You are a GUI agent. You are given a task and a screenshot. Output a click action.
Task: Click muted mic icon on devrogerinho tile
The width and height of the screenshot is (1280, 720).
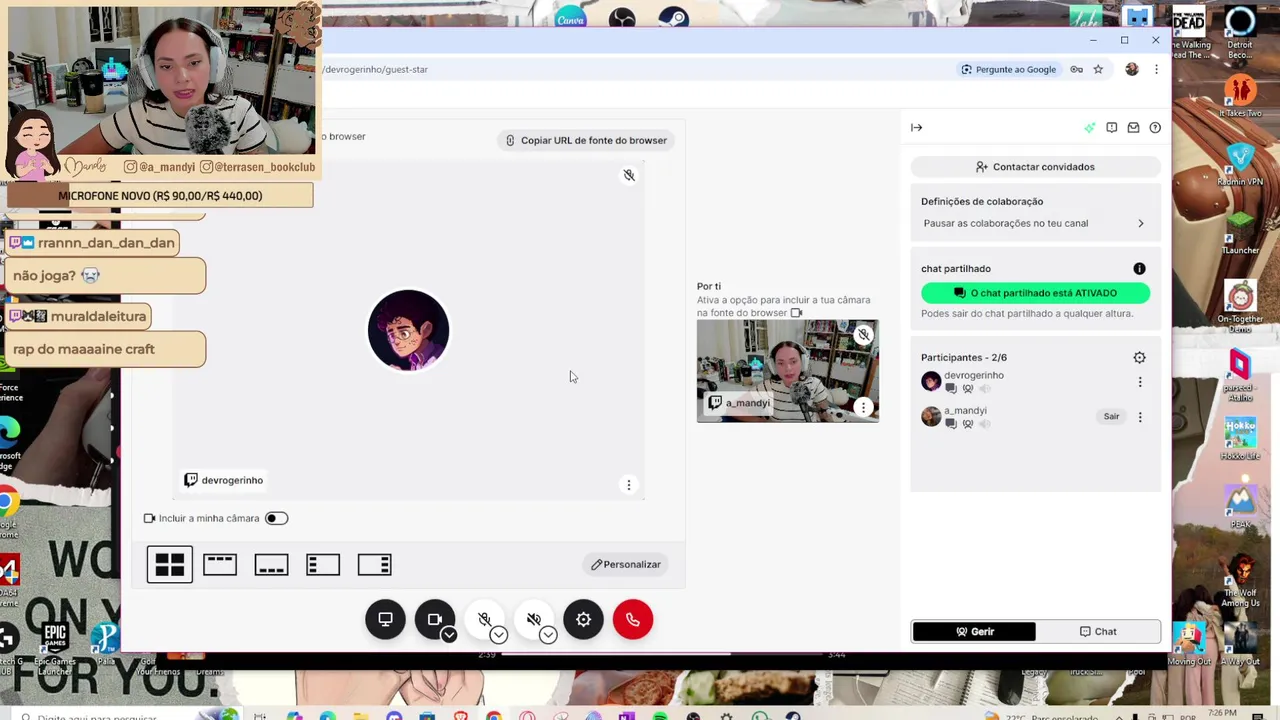coord(629,175)
